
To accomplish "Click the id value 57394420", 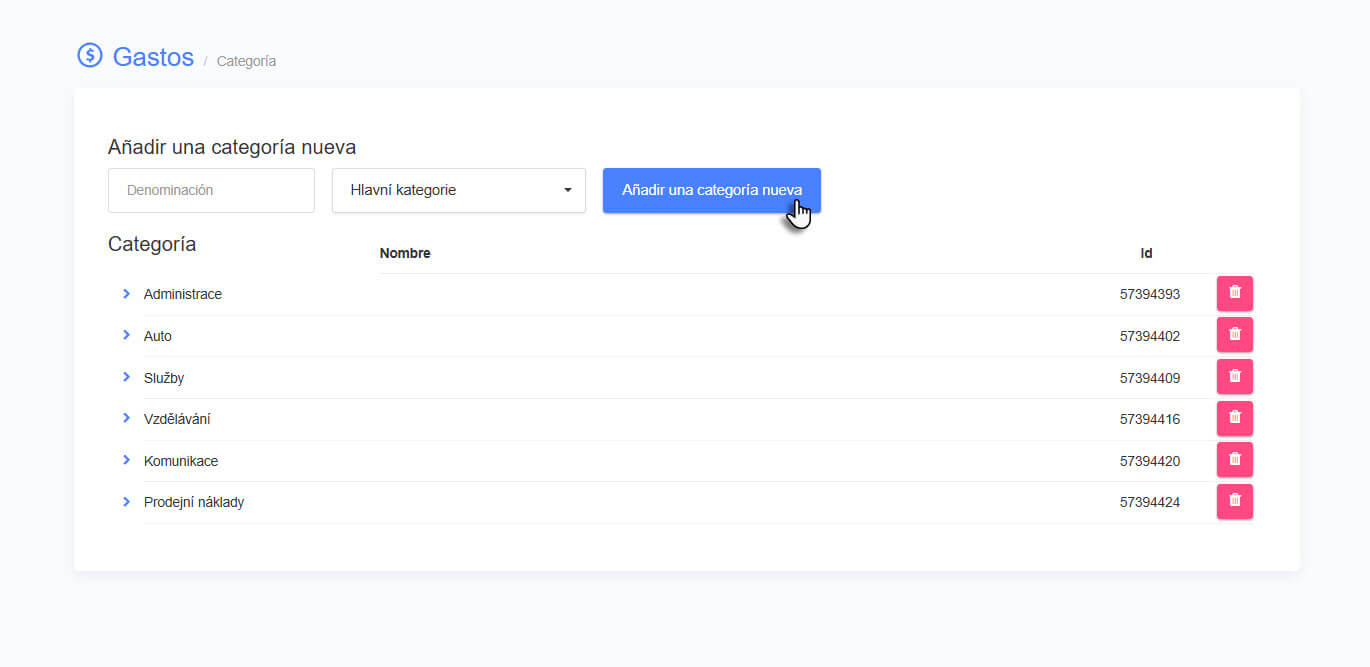I will pyautogui.click(x=1150, y=461).
